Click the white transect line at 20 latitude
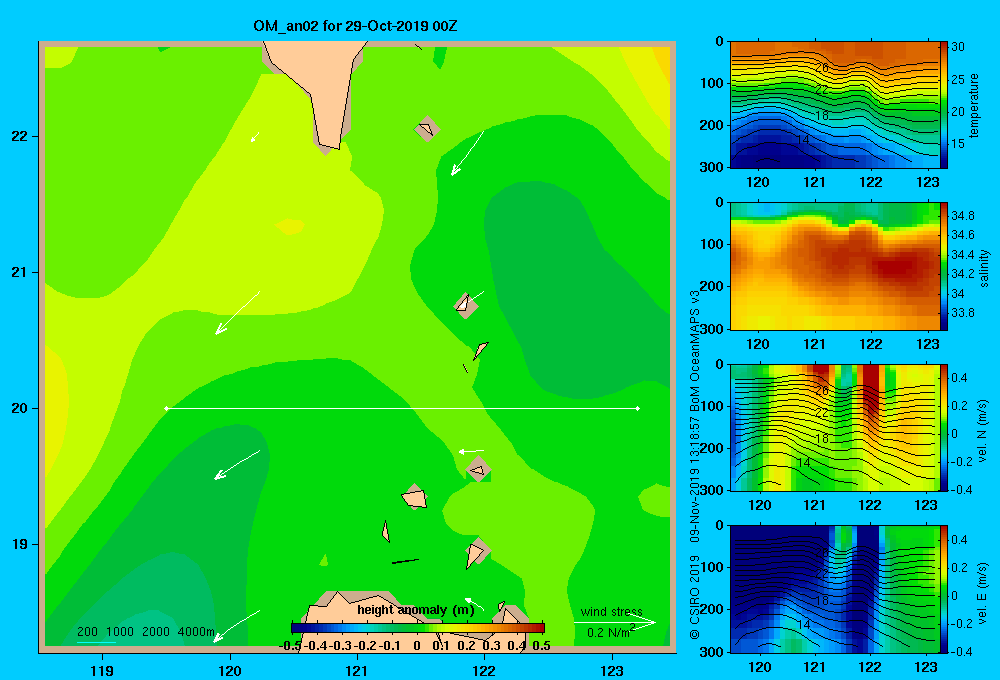The width and height of the screenshot is (1000, 680). click(x=402, y=408)
